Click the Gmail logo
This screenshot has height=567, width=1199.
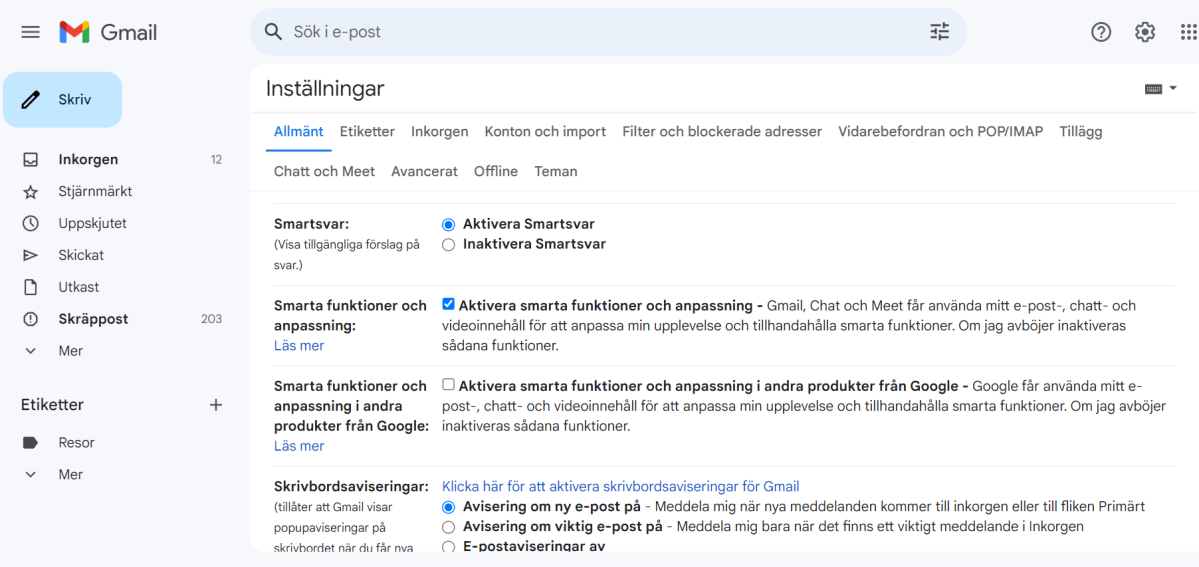108,32
